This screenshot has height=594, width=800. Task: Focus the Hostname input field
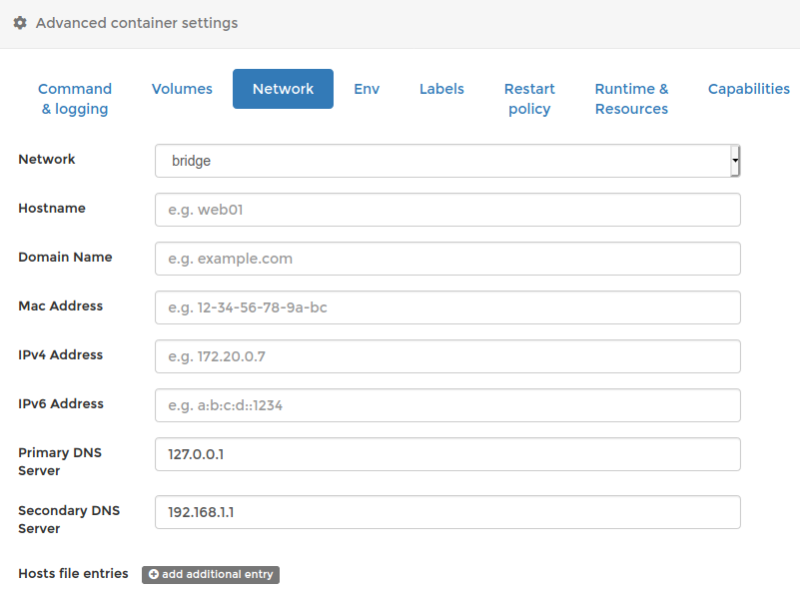click(447, 210)
